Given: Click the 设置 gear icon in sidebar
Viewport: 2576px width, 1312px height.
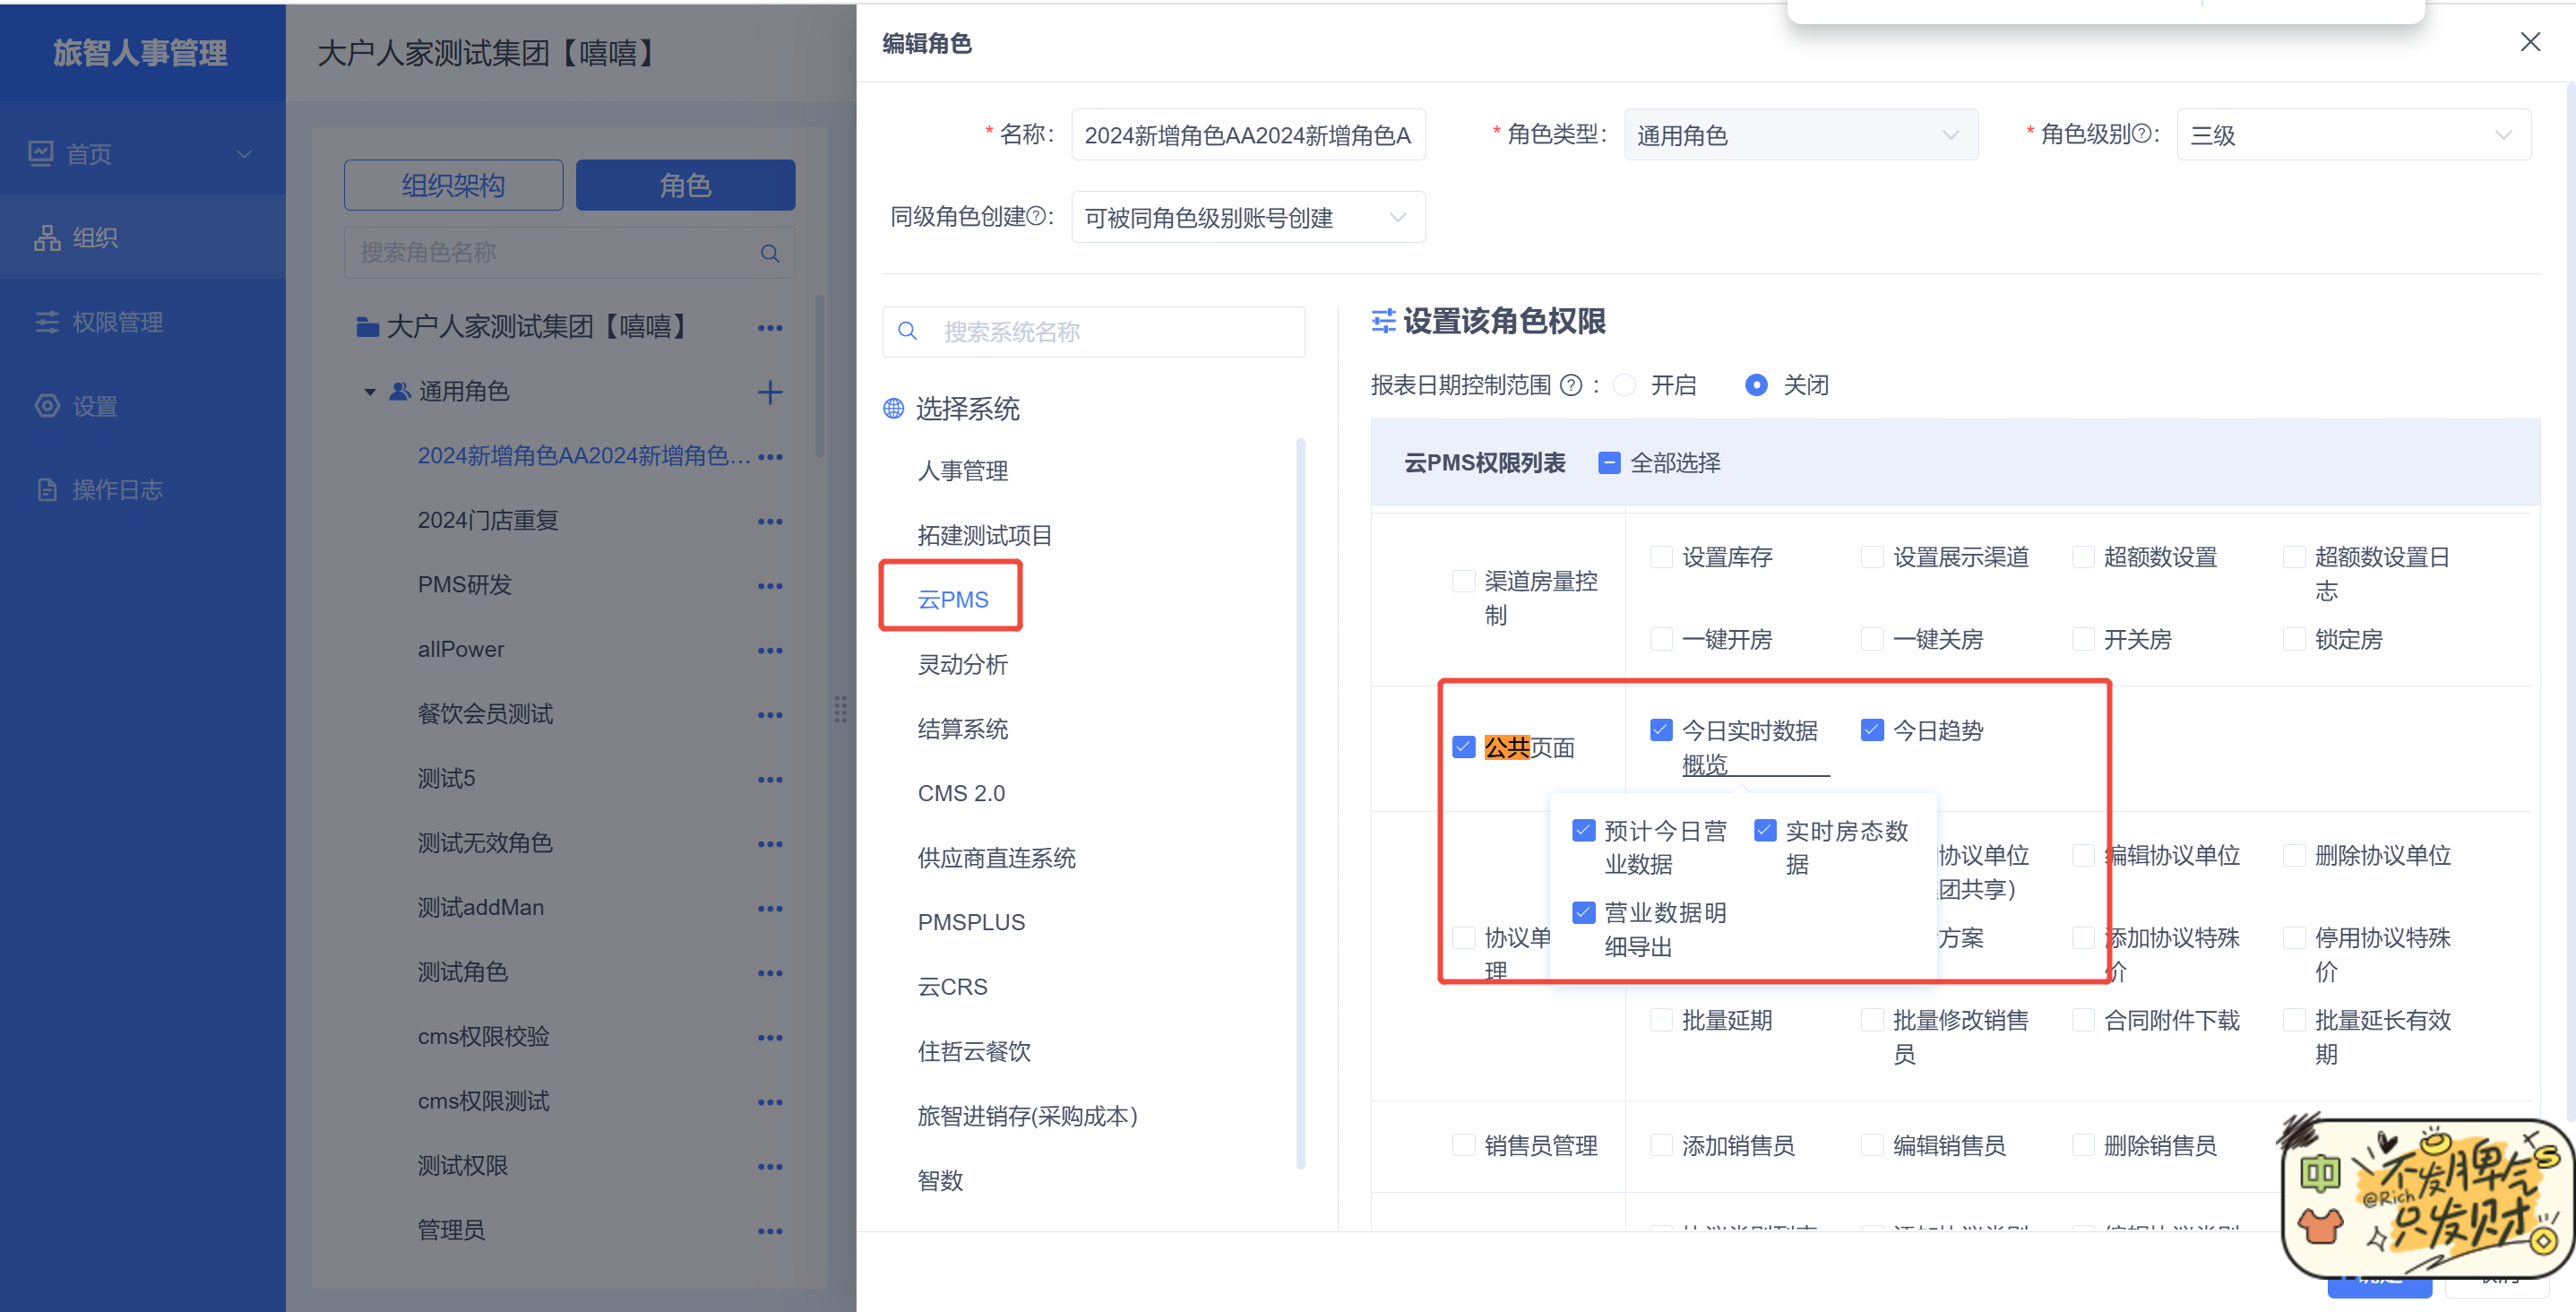Looking at the screenshot, I should click(47, 405).
